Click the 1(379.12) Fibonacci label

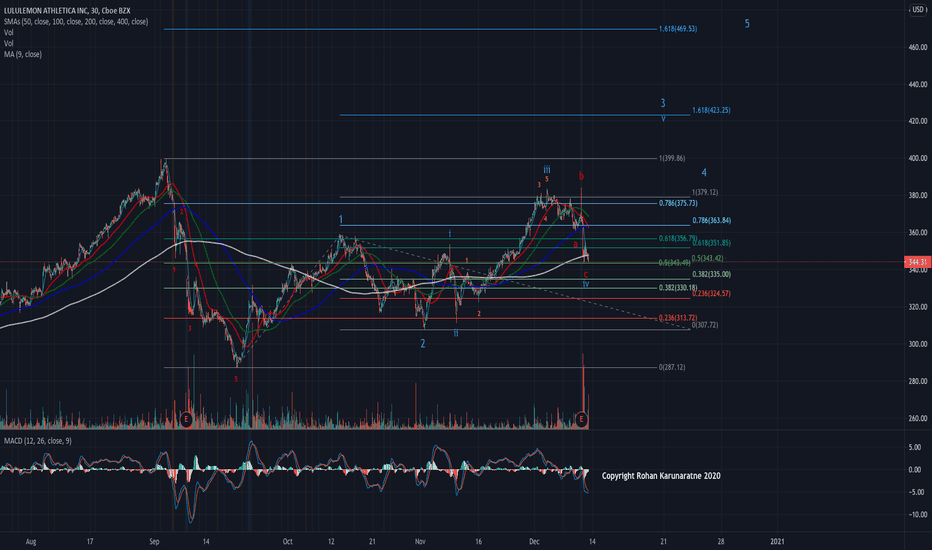(705, 192)
